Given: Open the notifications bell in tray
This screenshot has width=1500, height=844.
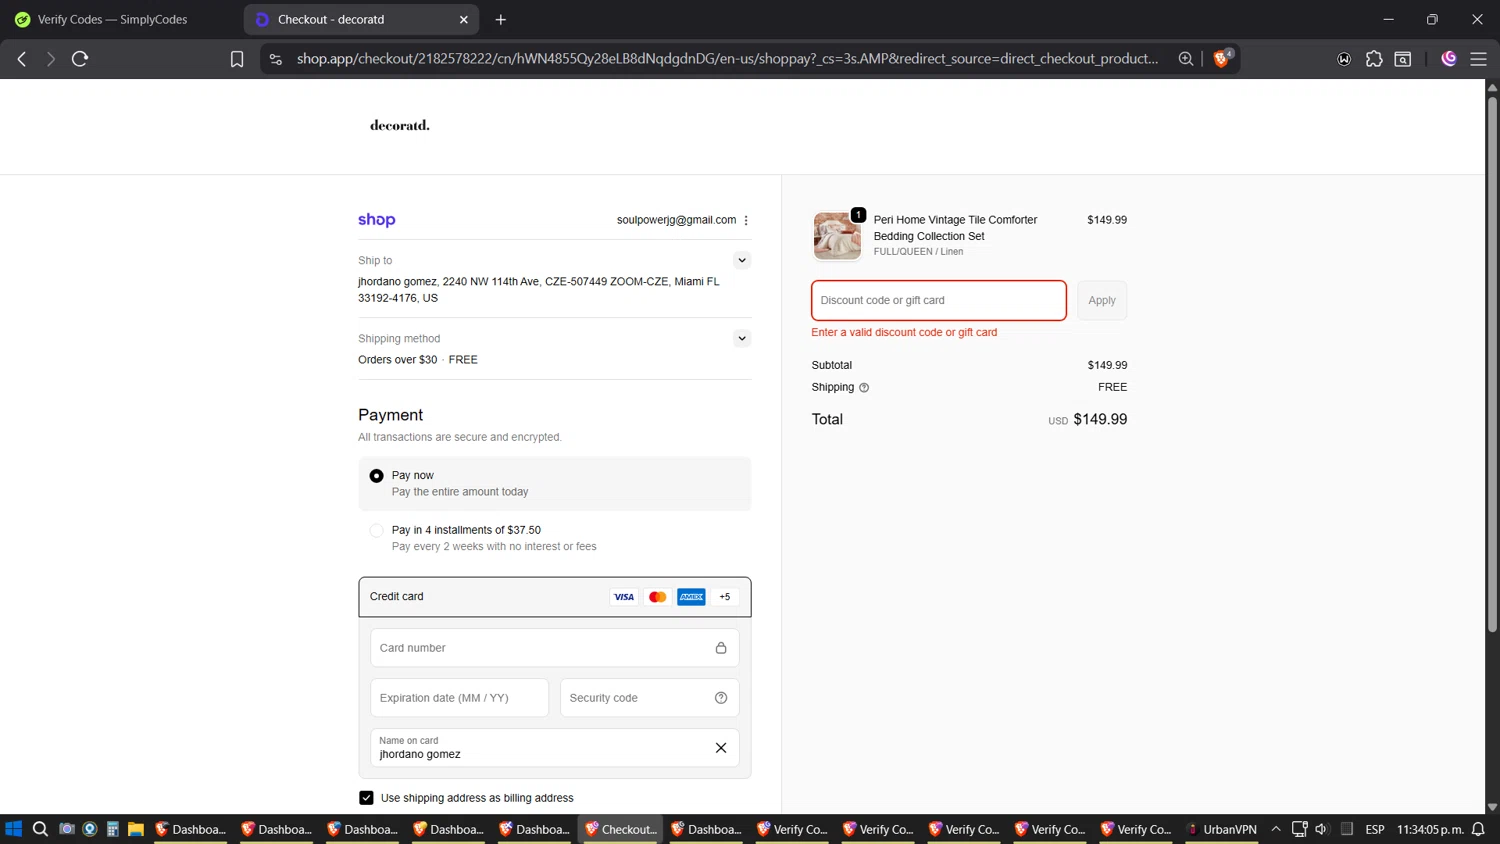Looking at the screenshot, I should [x=1478, y=829].
